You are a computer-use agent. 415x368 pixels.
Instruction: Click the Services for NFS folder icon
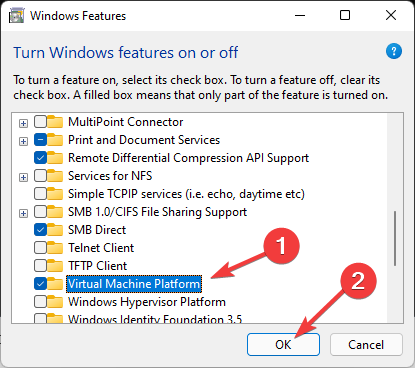tap(55, 176)
